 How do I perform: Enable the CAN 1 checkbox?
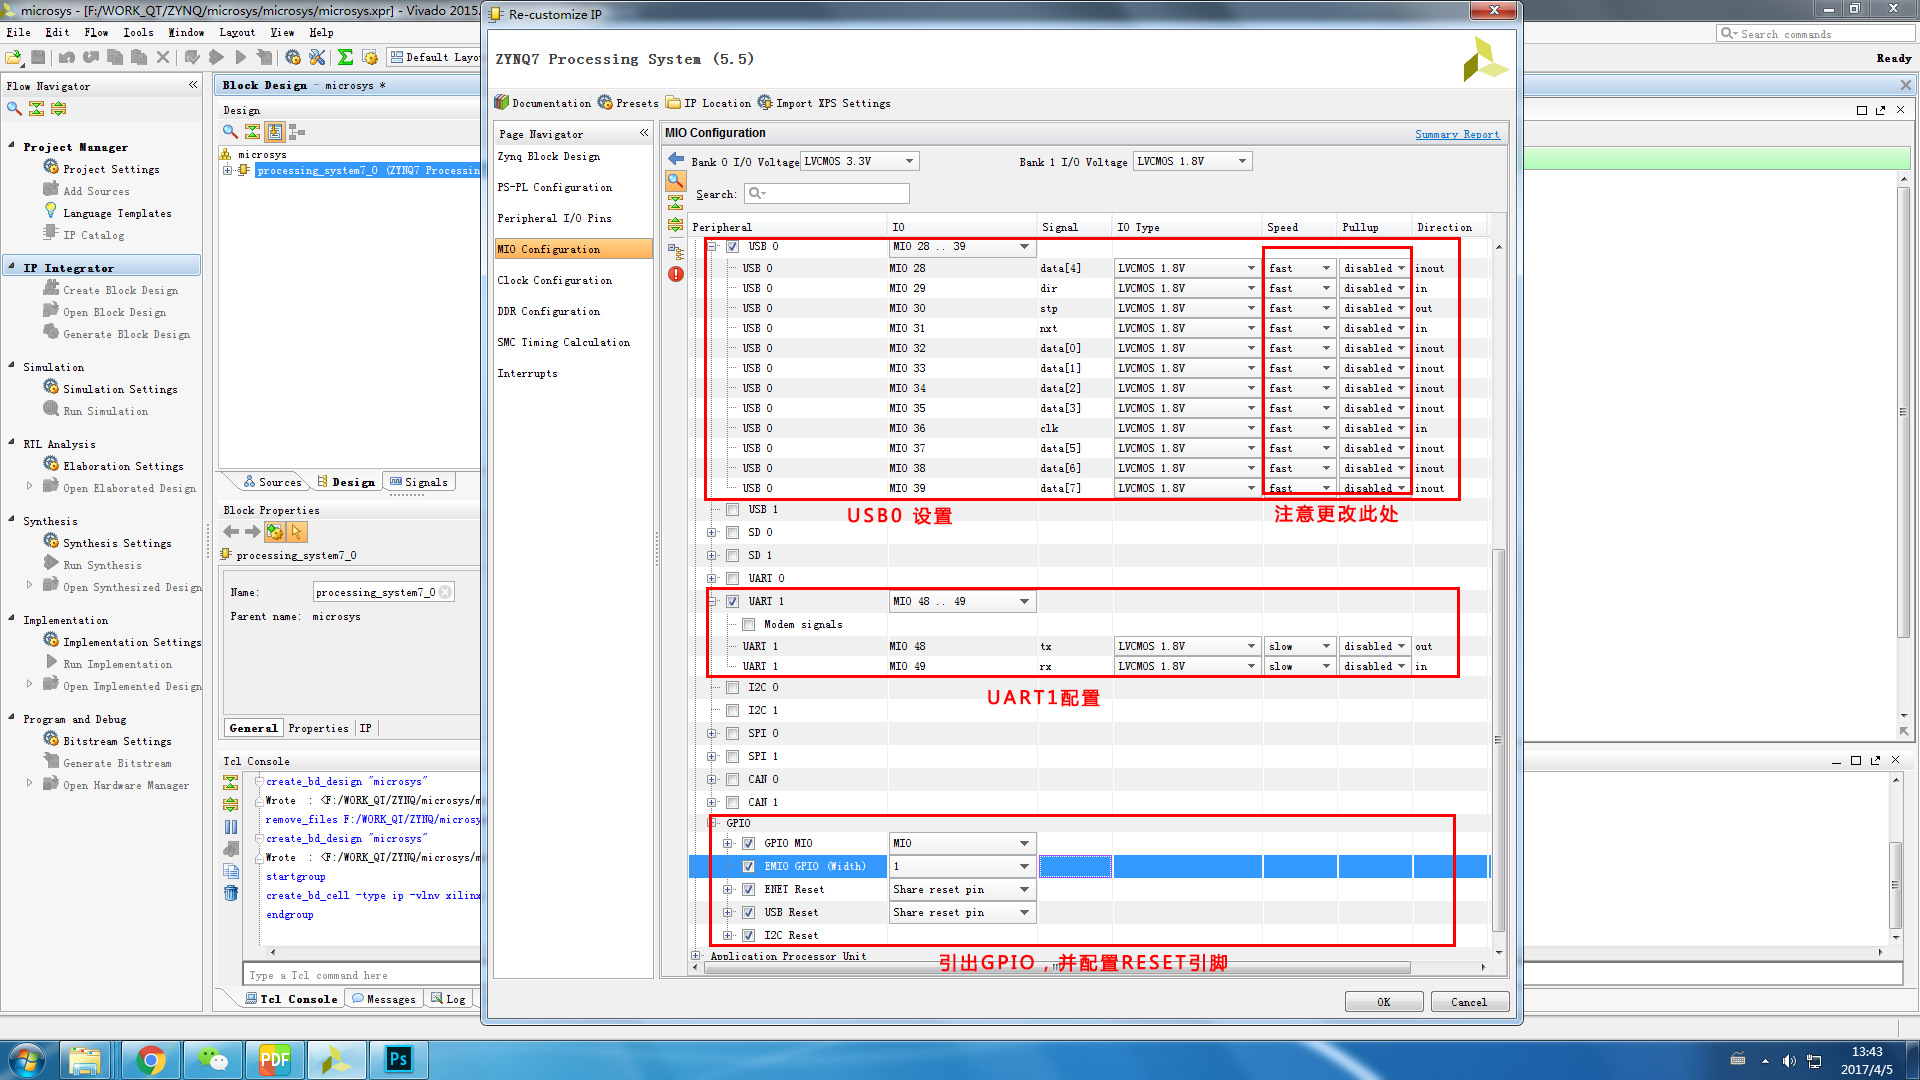733,802
